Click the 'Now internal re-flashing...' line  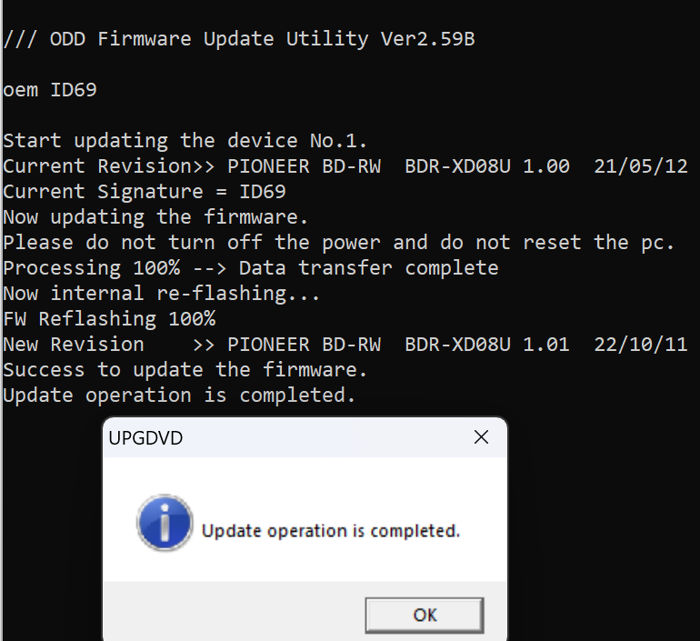pos(161,294)
